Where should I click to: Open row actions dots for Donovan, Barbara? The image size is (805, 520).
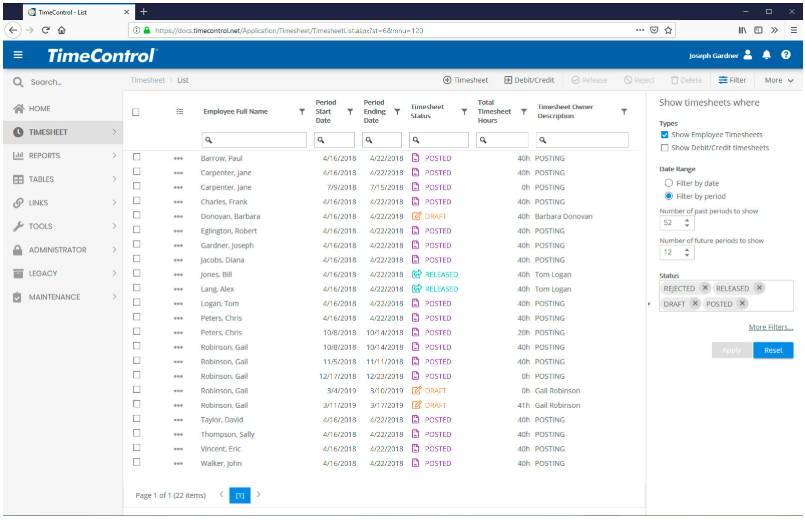178,217
